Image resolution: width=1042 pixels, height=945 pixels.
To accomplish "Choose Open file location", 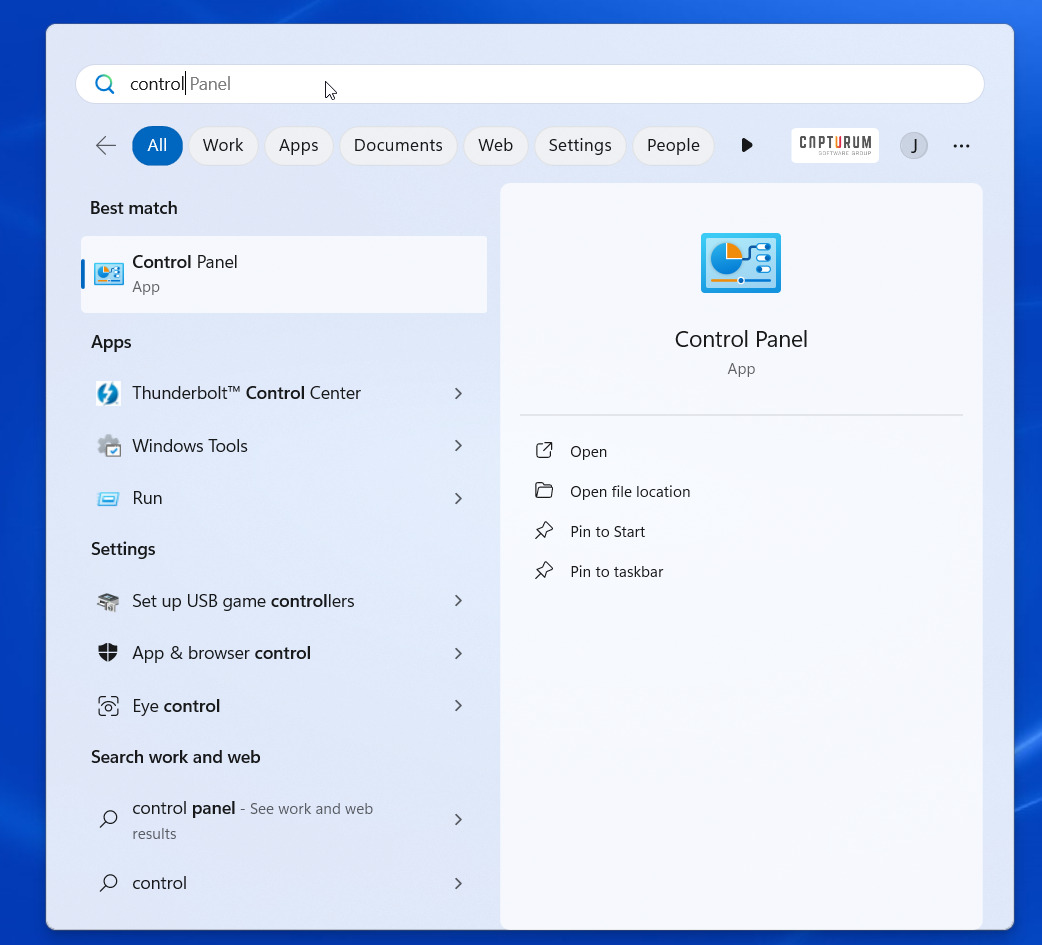I will coord(629,492).
